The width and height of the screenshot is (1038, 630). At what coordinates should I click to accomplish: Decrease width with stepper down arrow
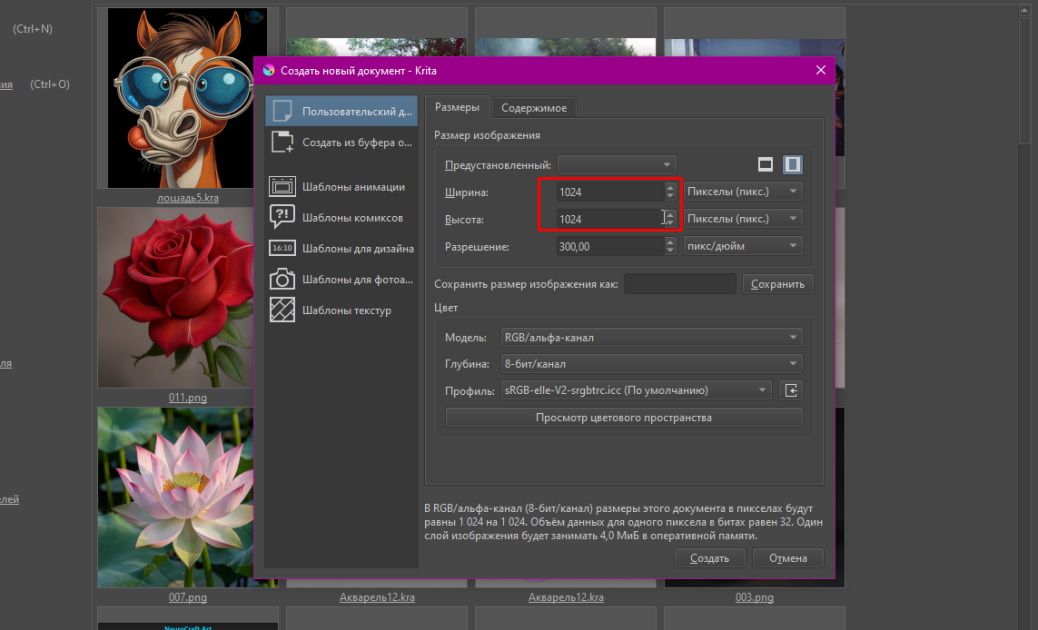(x=670, y=197)
